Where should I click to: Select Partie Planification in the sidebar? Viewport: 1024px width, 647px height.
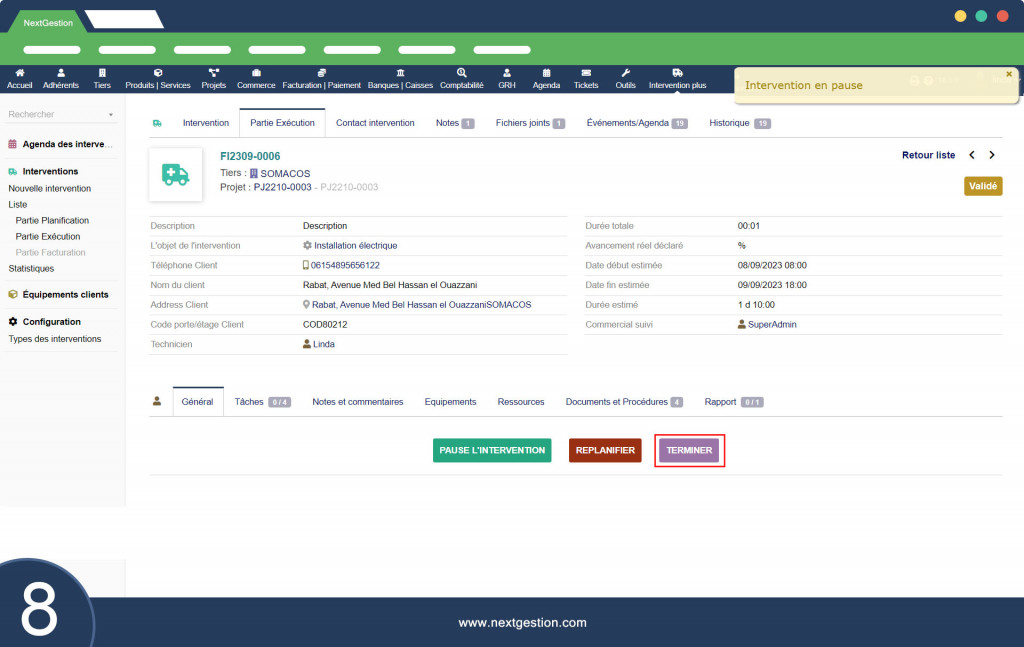52,221
